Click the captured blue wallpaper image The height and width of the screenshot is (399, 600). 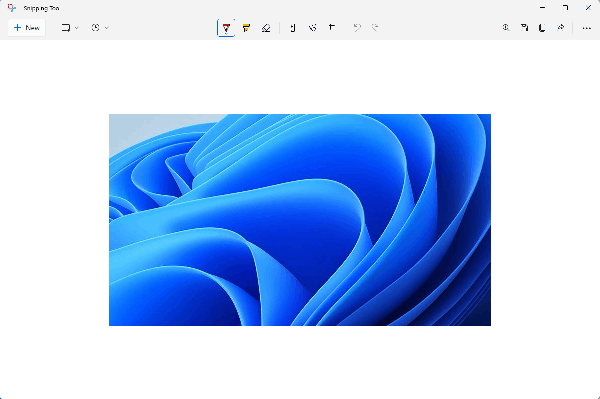coord(300,220)
